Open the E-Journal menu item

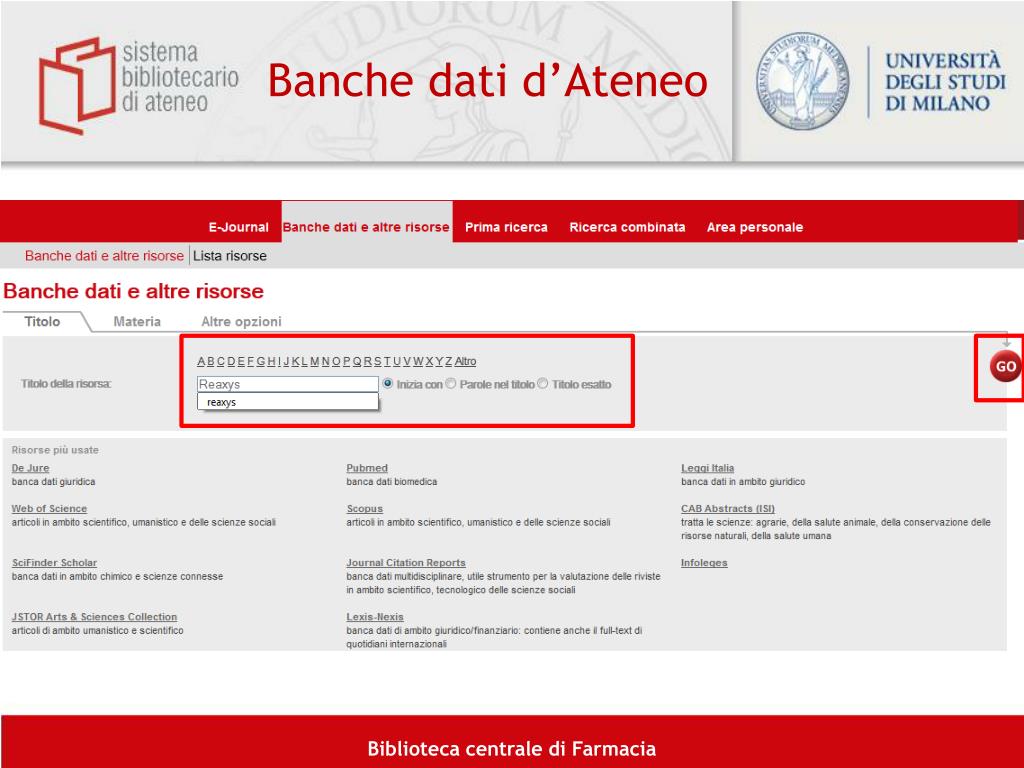[x=238, y=227]
